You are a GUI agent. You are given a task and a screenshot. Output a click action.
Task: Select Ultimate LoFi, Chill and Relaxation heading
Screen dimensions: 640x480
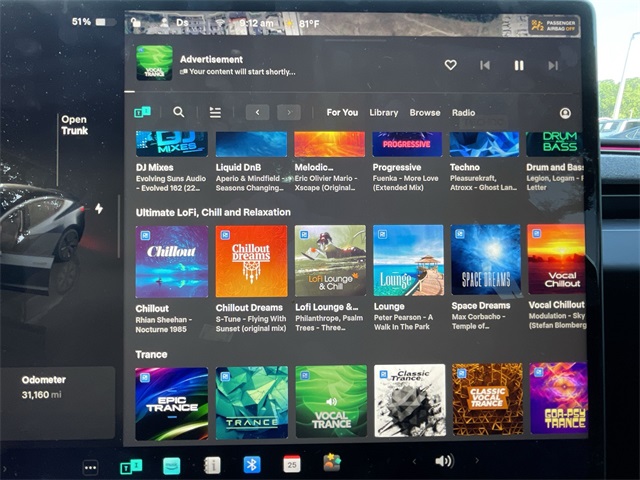coord(213,212)
